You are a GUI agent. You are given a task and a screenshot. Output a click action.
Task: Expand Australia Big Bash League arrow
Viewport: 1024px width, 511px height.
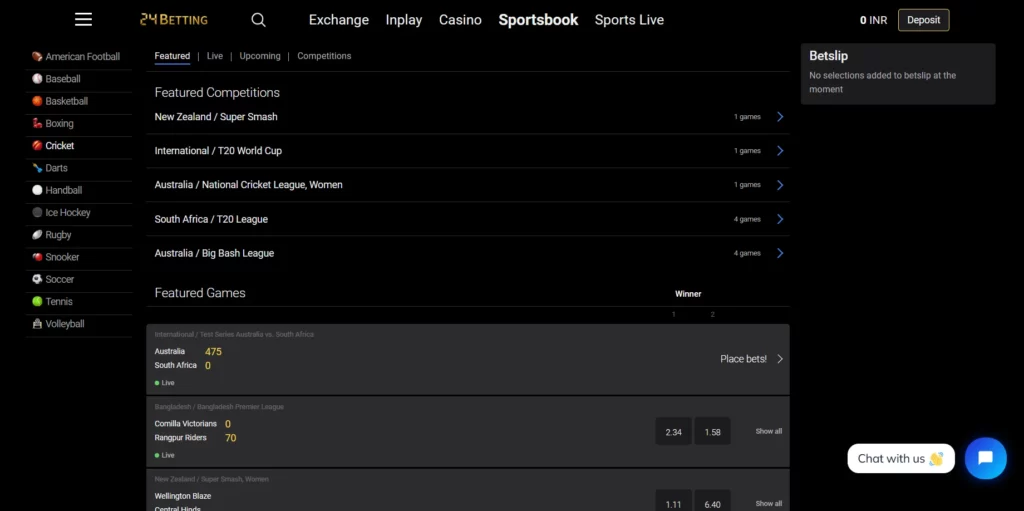click(780, 253)
